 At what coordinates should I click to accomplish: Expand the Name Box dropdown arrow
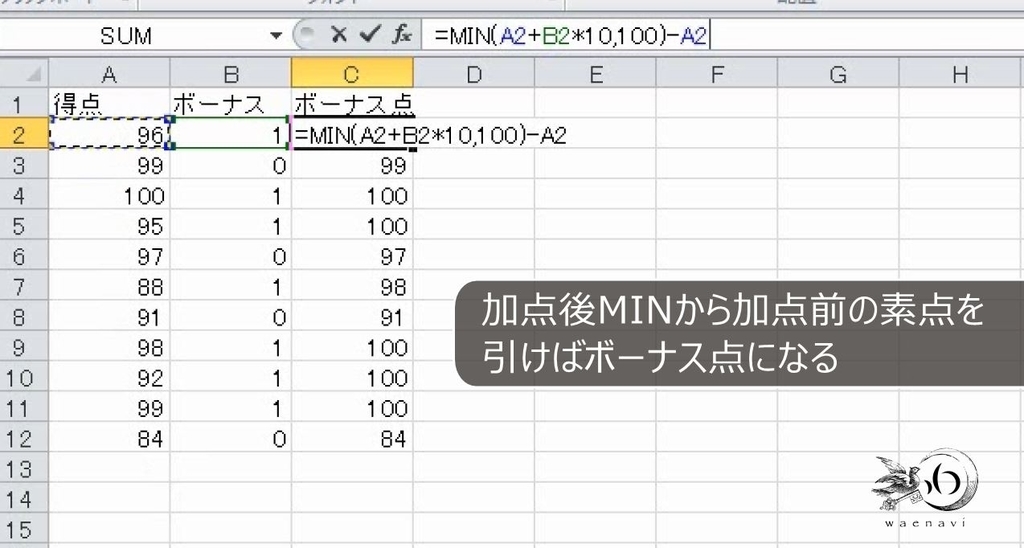tap(276, 35)
